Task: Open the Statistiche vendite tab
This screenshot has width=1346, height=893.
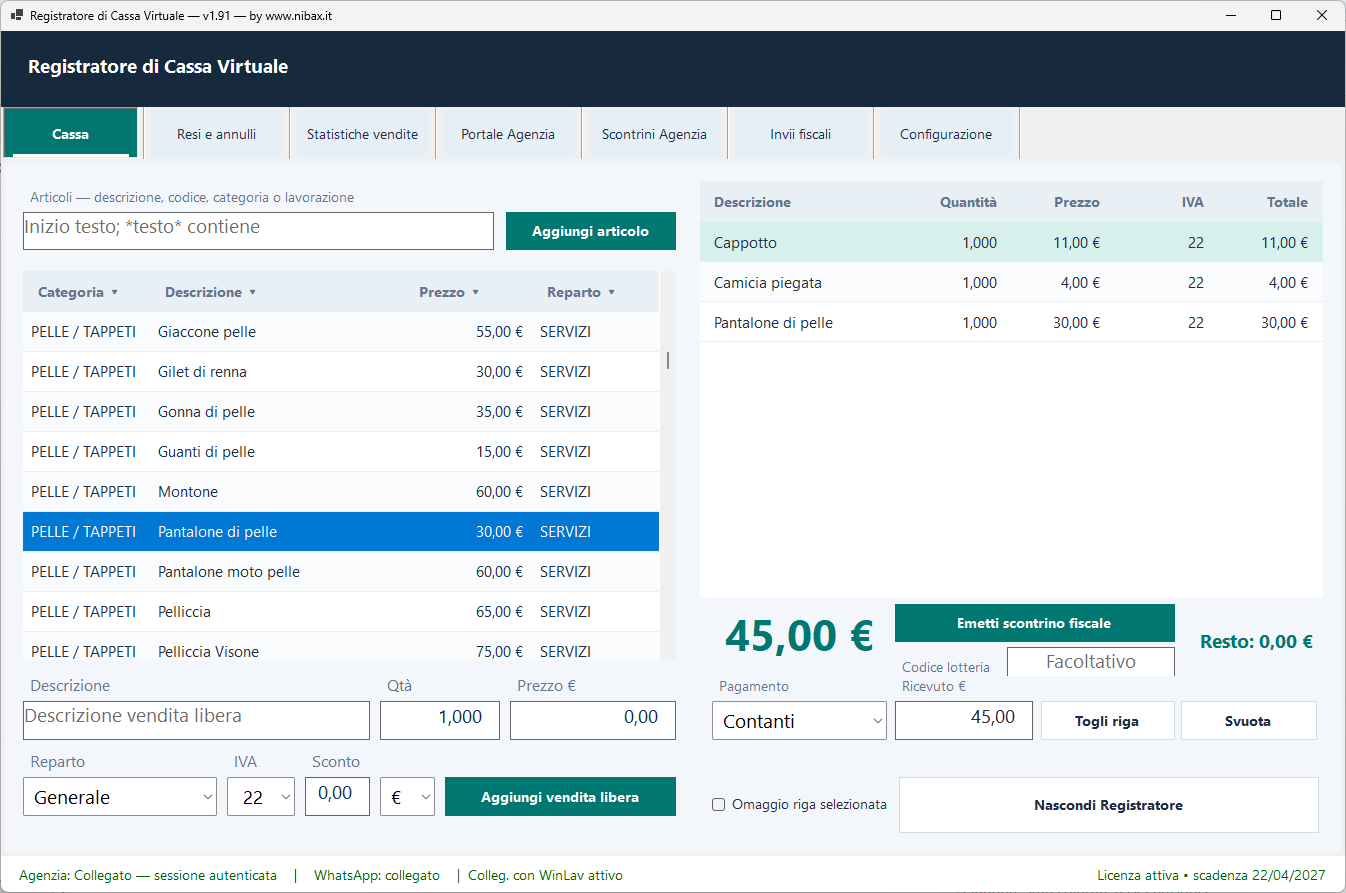Action: [x=362, y=134]
